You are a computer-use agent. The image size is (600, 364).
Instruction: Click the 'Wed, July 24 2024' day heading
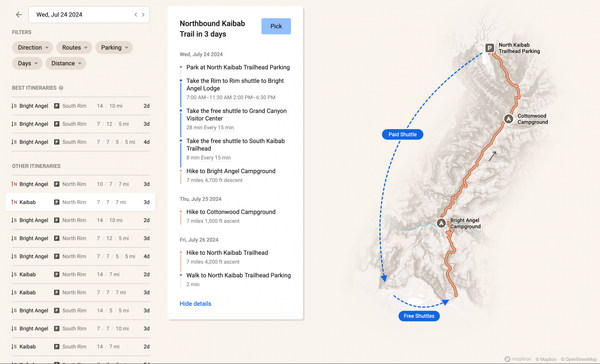coord(201,54)
